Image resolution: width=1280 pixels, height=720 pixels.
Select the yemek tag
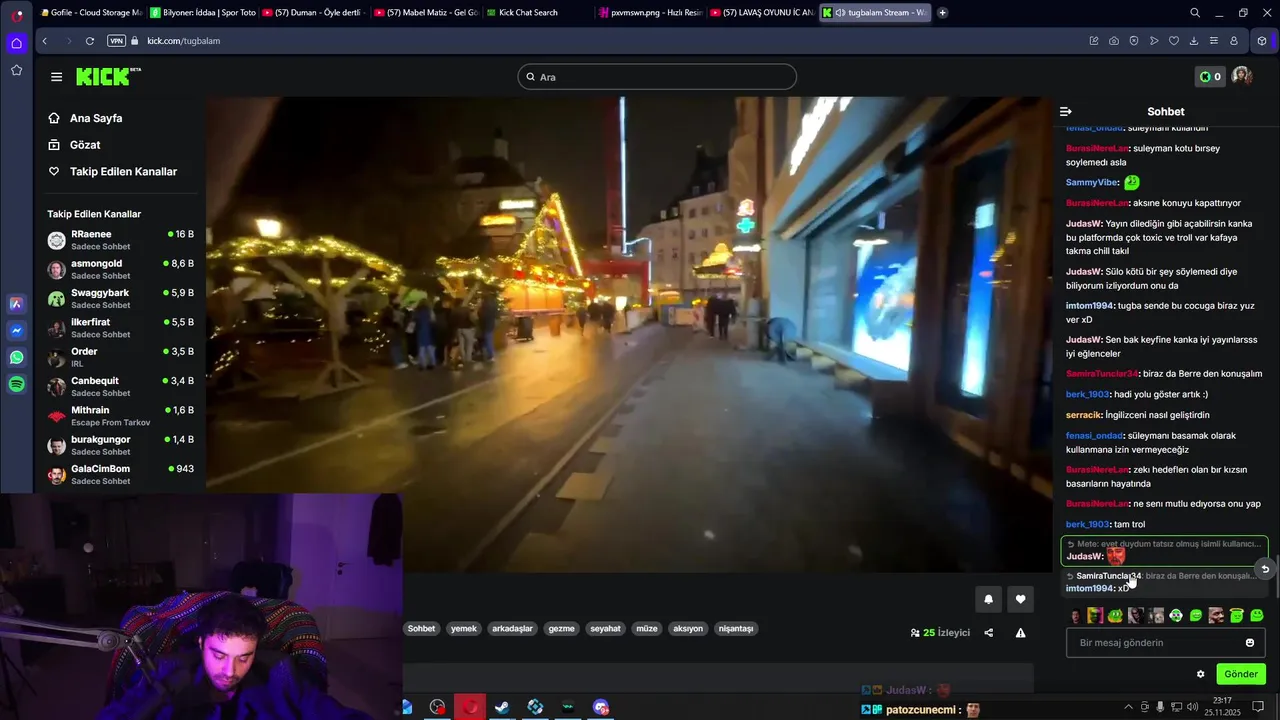(464, 629)
